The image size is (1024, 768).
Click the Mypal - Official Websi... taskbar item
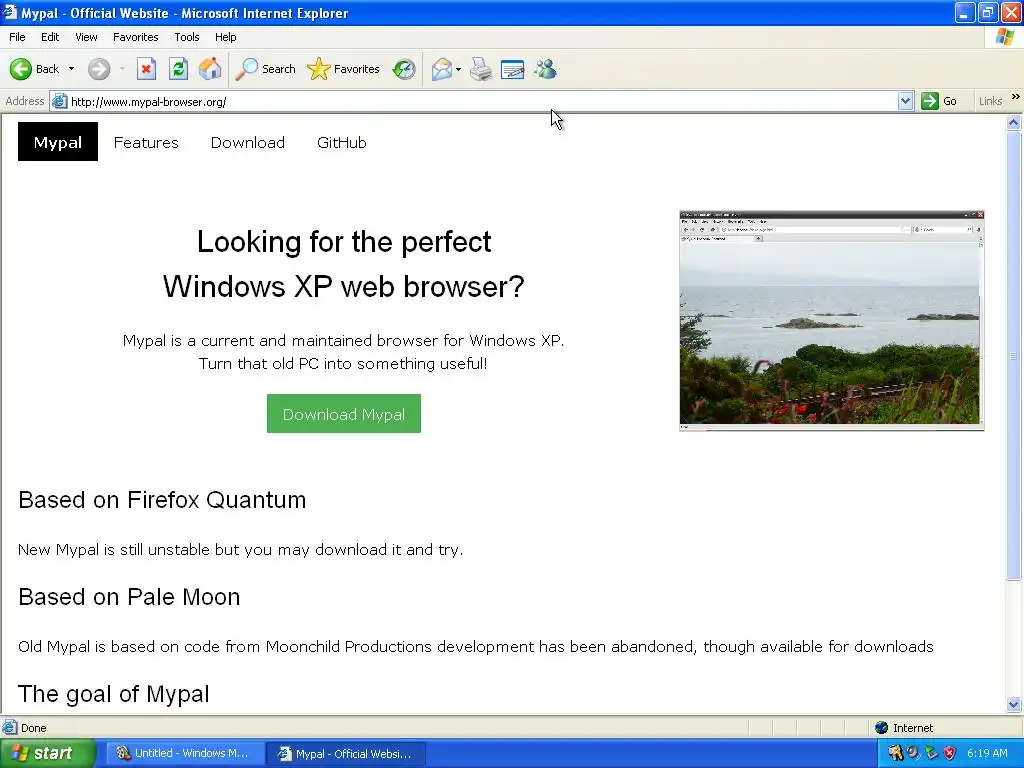346,754
